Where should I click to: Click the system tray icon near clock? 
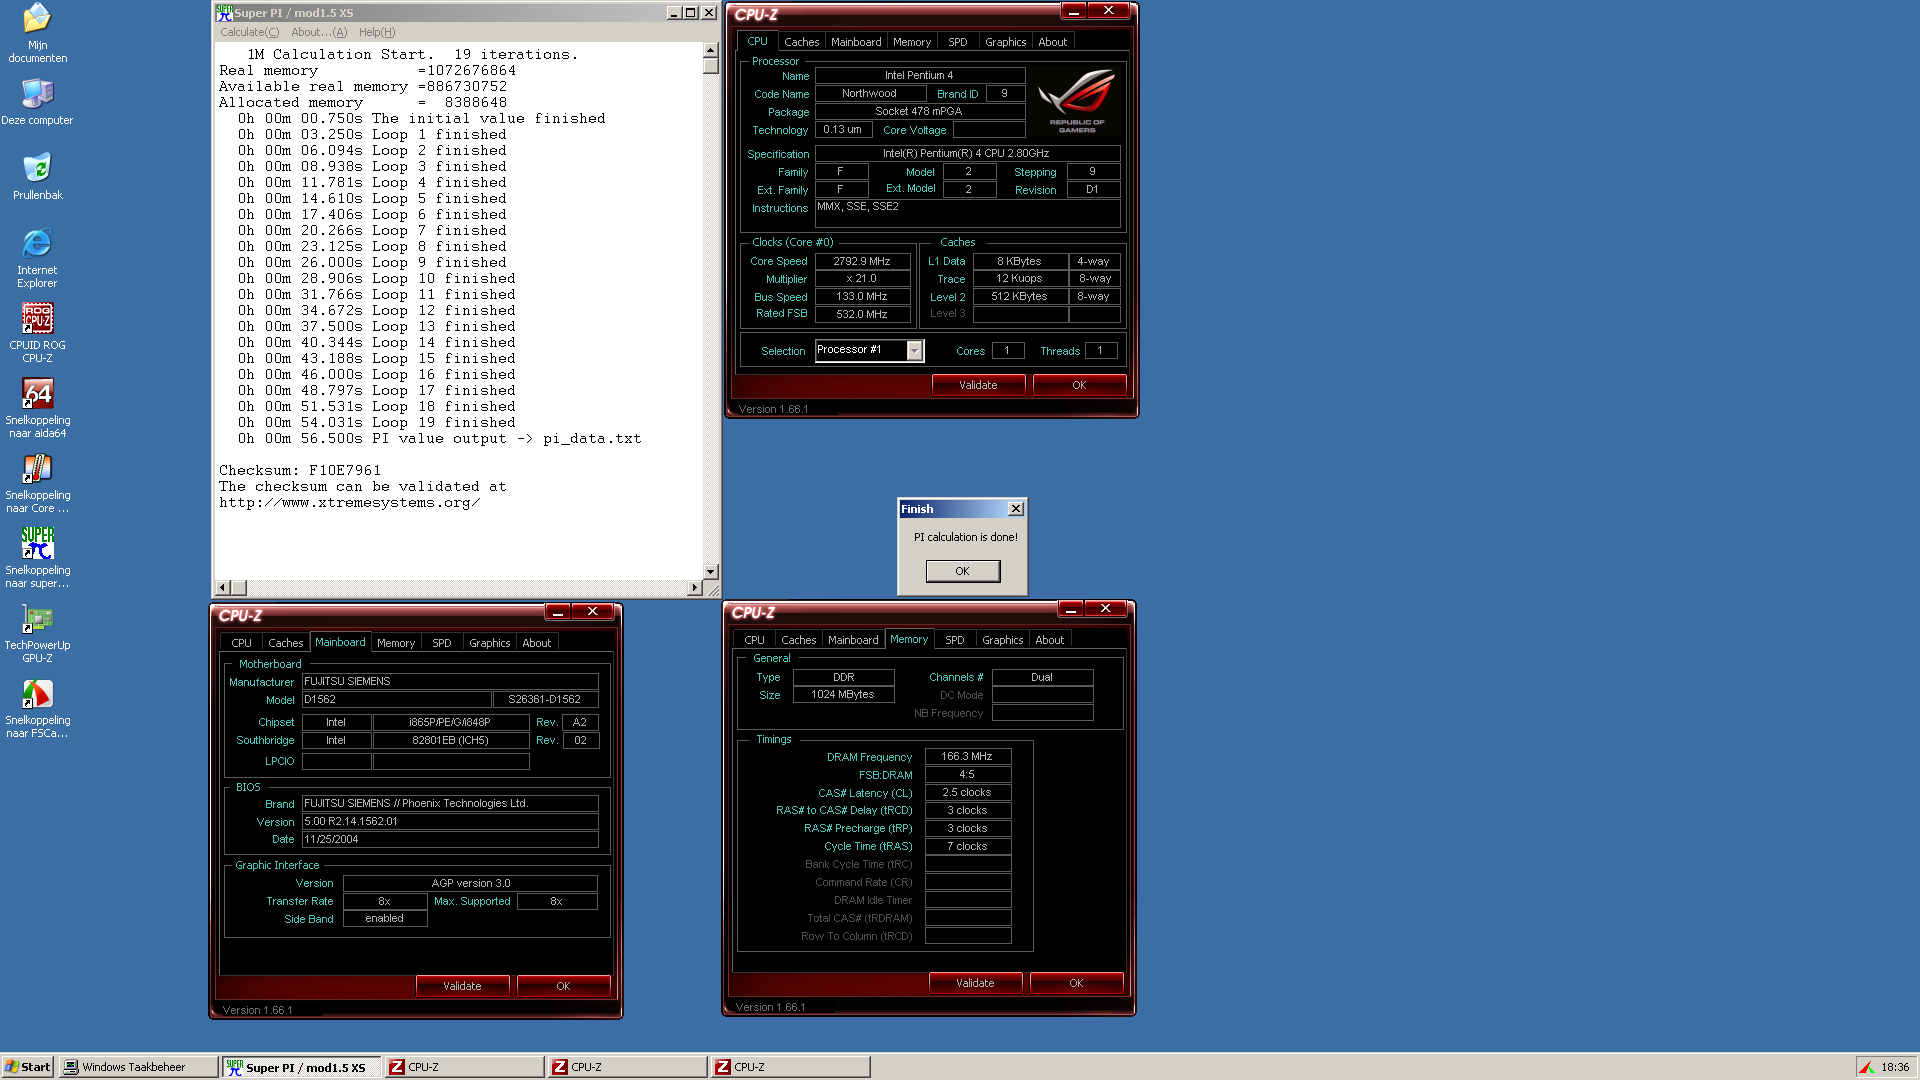[x=1866, y=1067]
